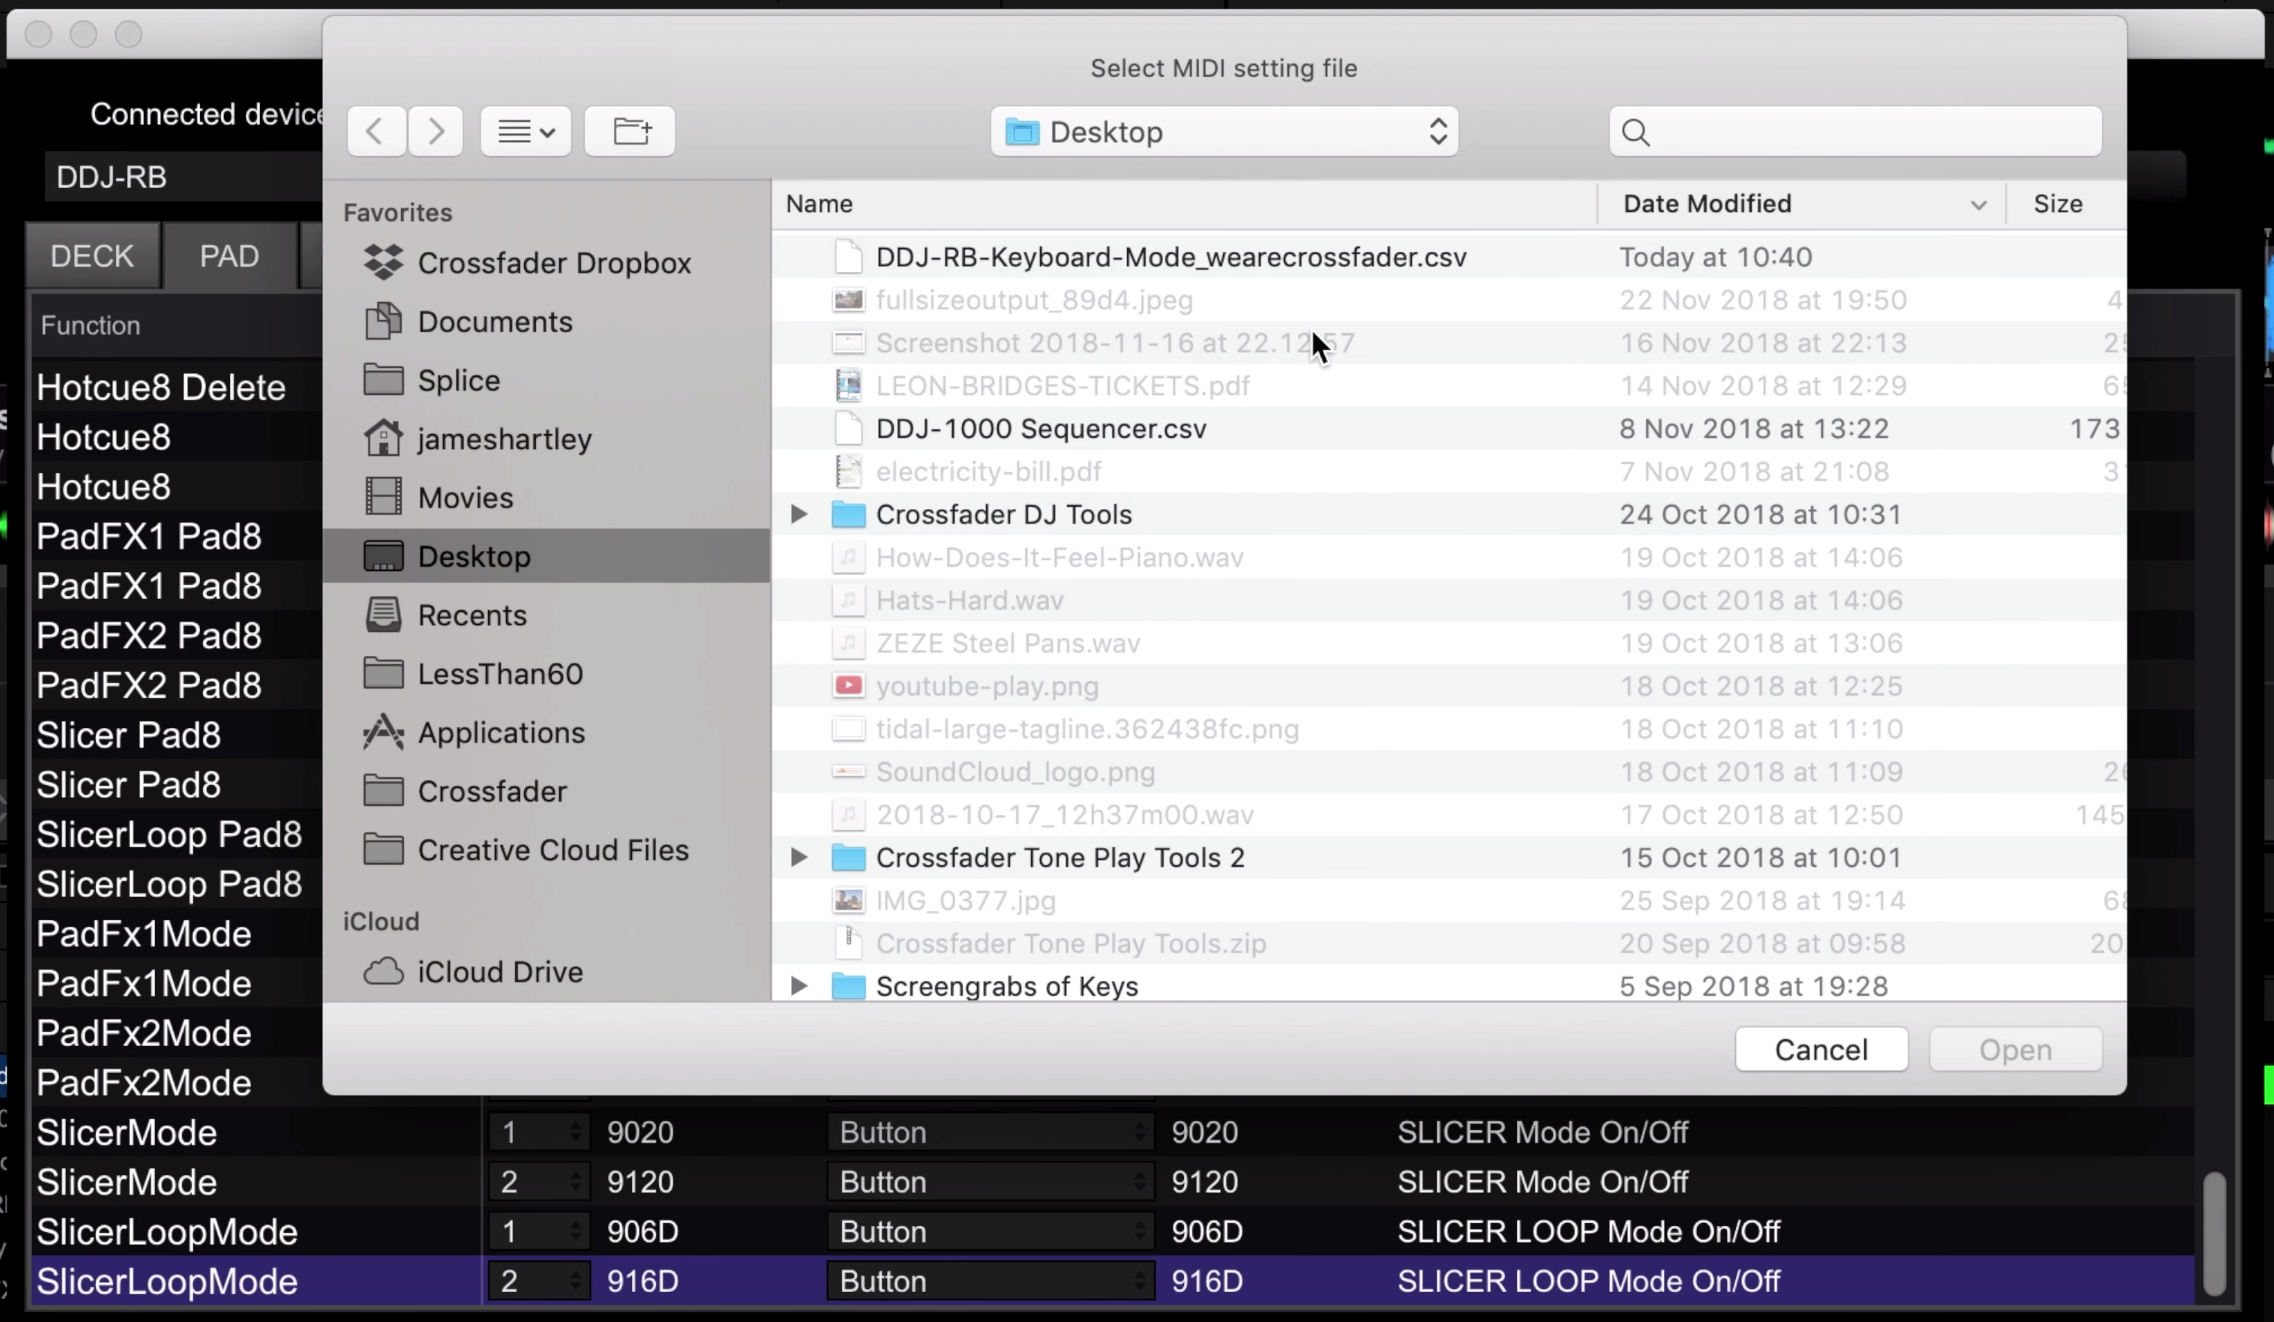Open the Desktop location dropdown
This screenshot has height=1322, width=2274.
click(1222, 131)
